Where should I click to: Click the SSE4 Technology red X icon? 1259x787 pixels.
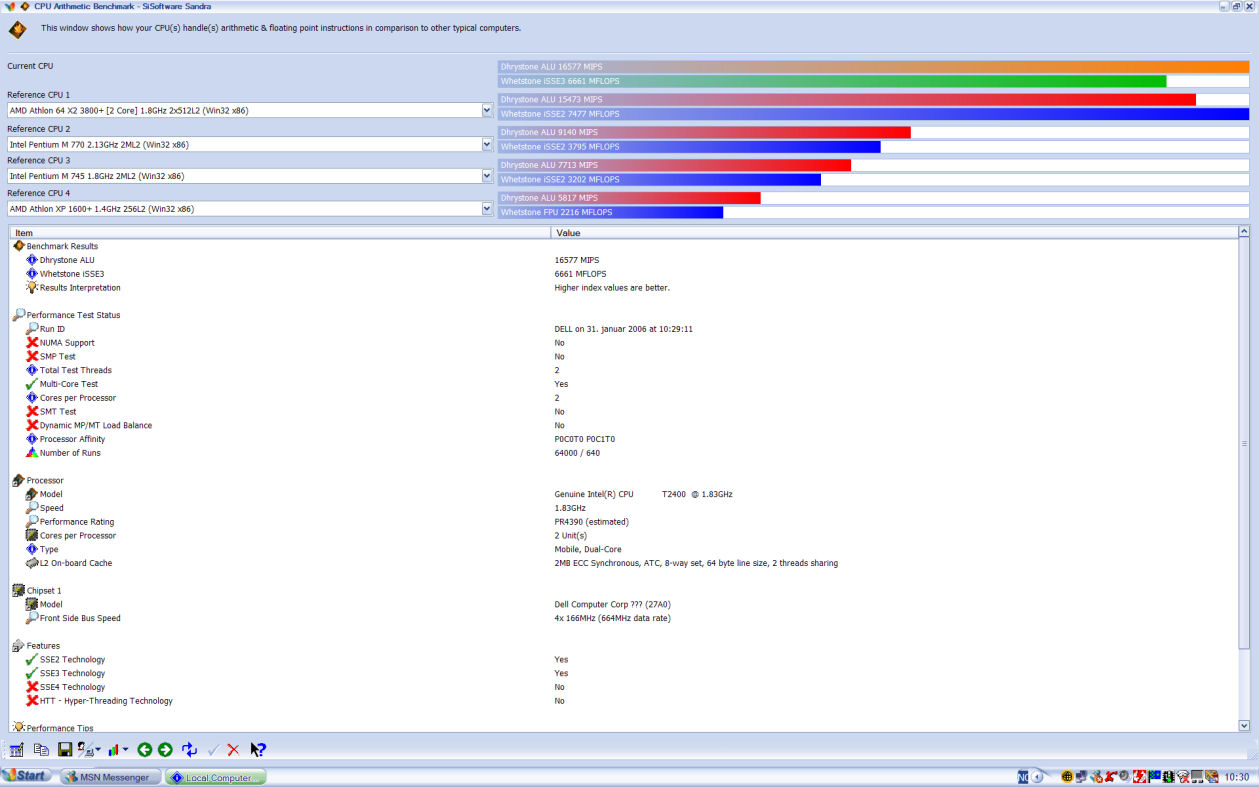coord(32,687)
